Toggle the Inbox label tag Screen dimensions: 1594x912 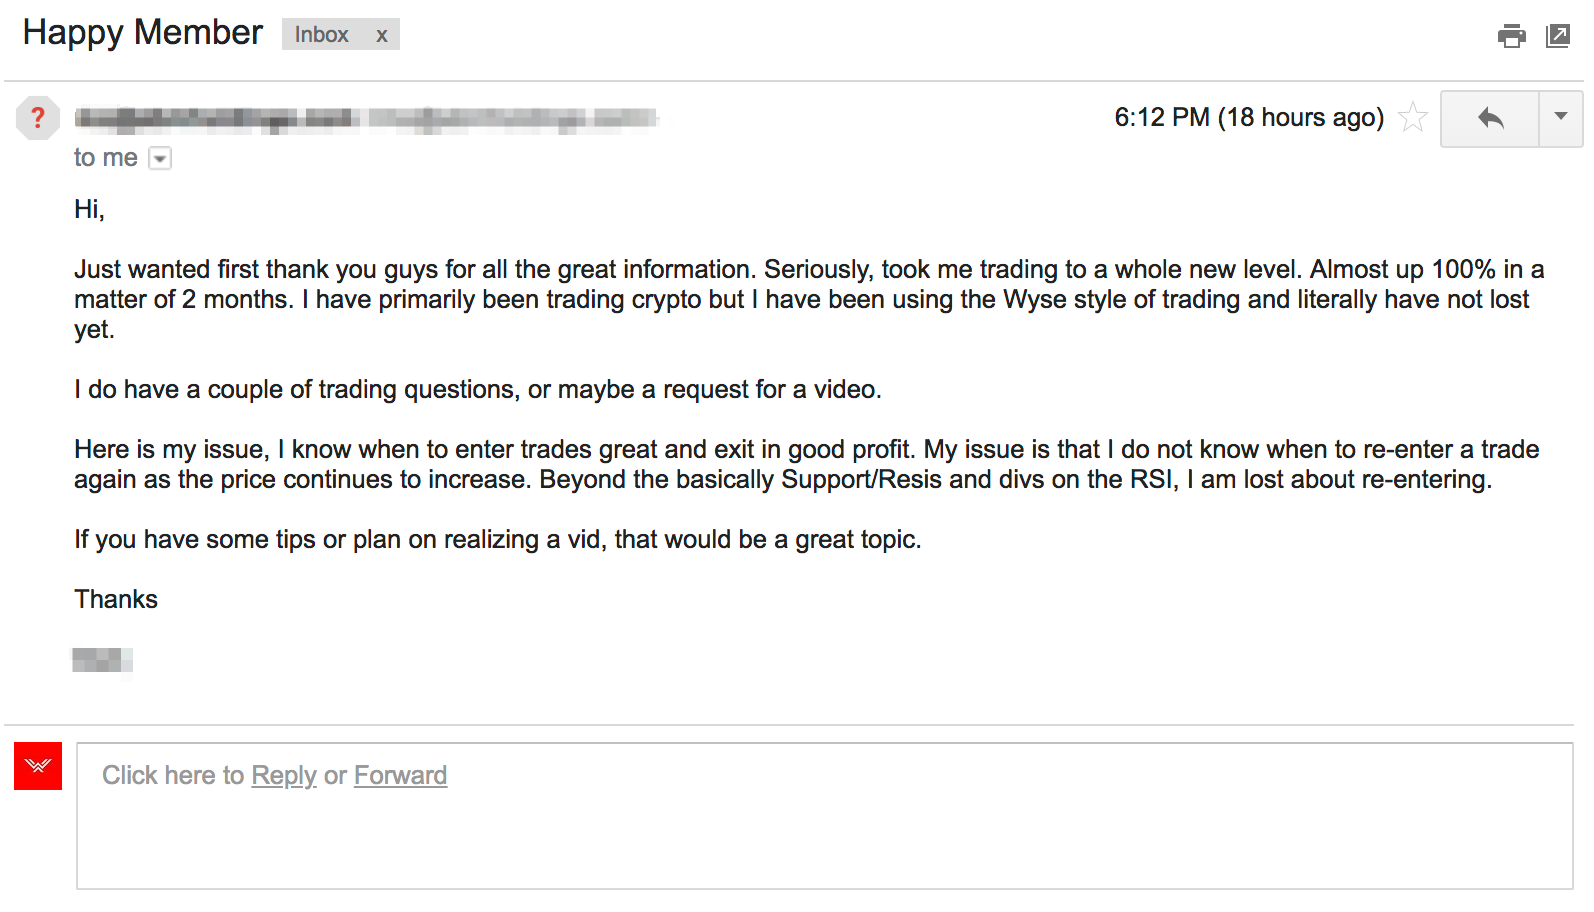pyautogui.click(x=320, y=34)
